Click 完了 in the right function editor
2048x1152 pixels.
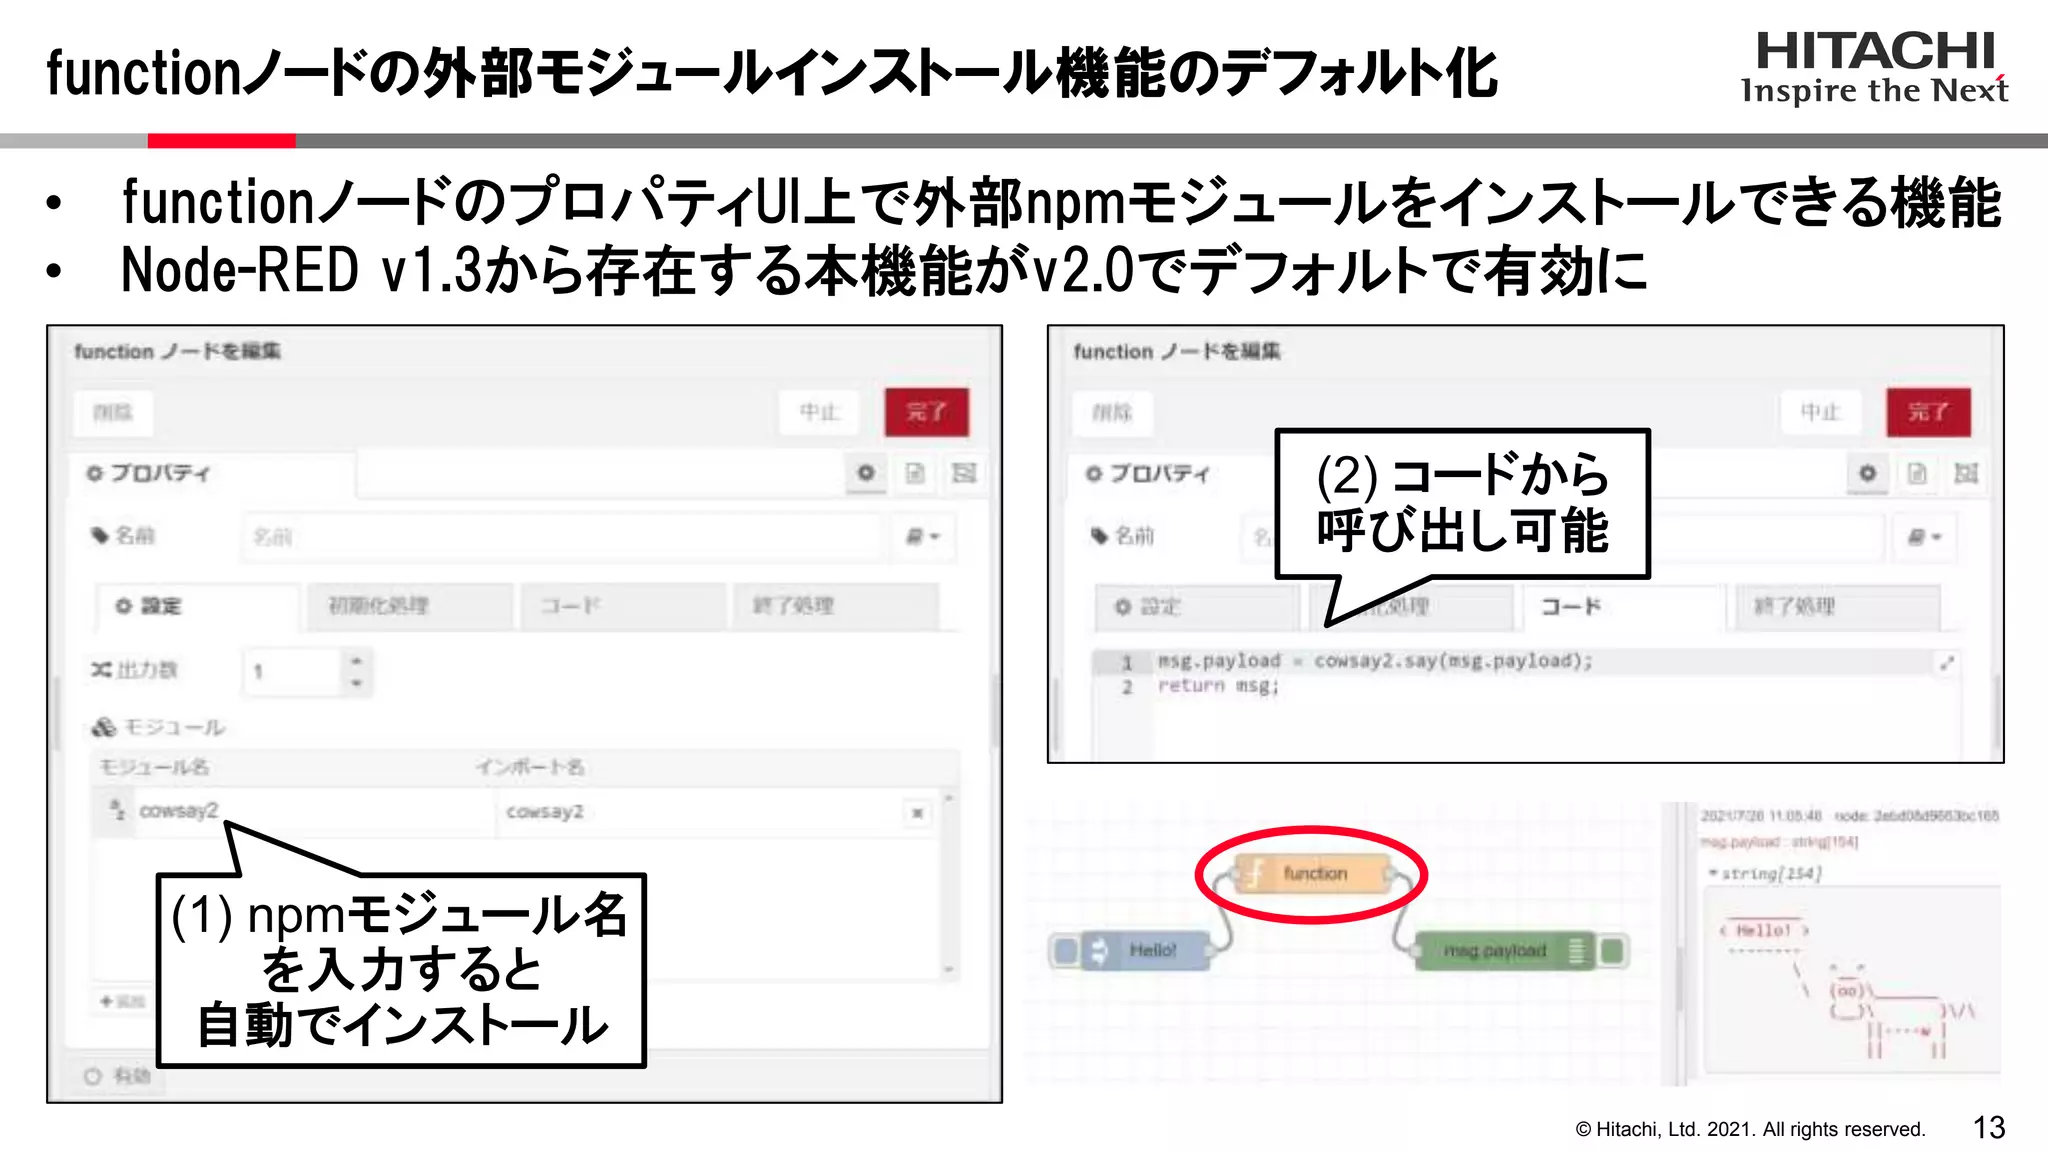1928,412
